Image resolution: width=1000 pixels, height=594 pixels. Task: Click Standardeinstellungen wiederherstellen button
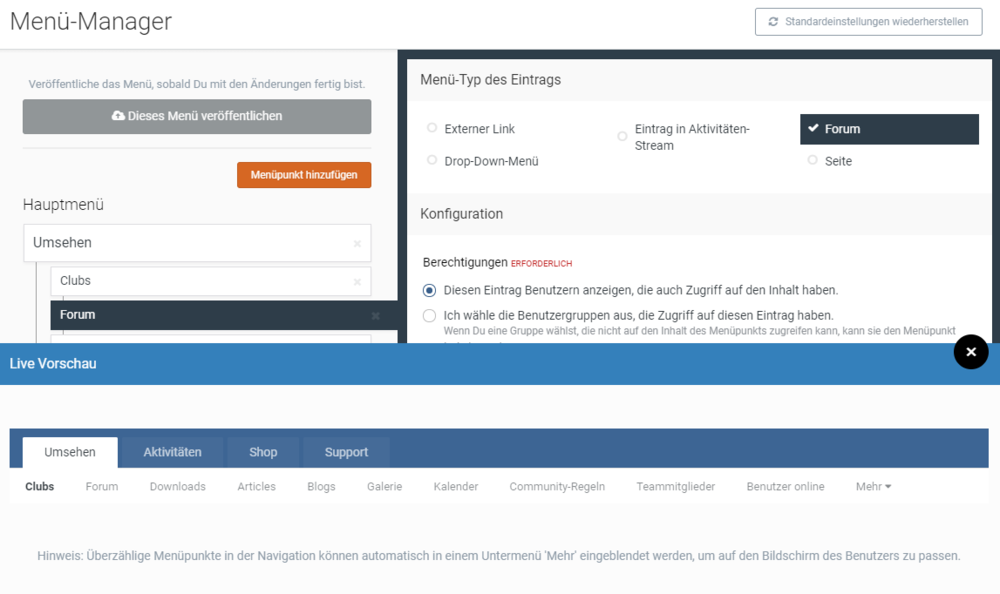tap(868, 22)
